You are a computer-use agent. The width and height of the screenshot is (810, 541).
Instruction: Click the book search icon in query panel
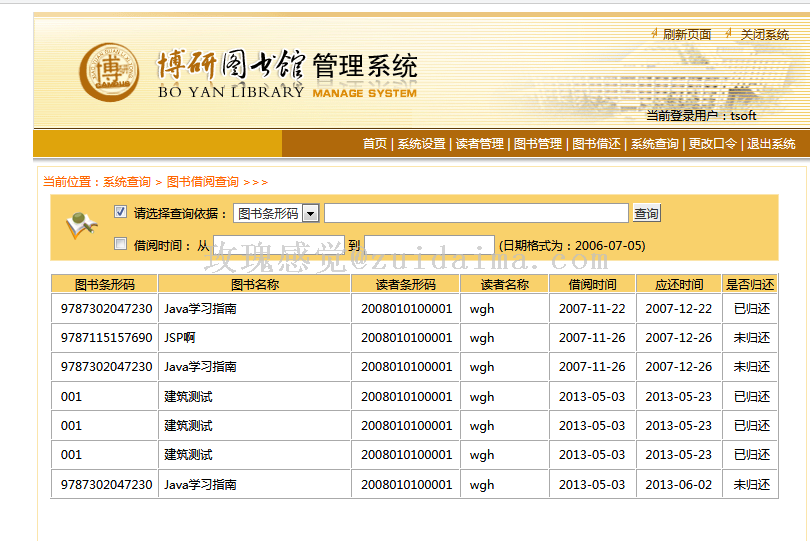82,225
